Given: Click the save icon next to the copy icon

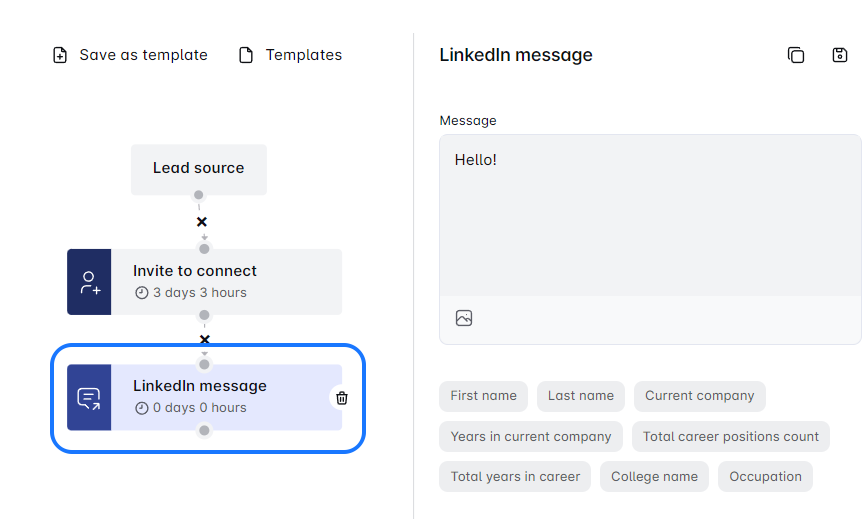Looking at the screenshot, I should click(x=840, y=55).
